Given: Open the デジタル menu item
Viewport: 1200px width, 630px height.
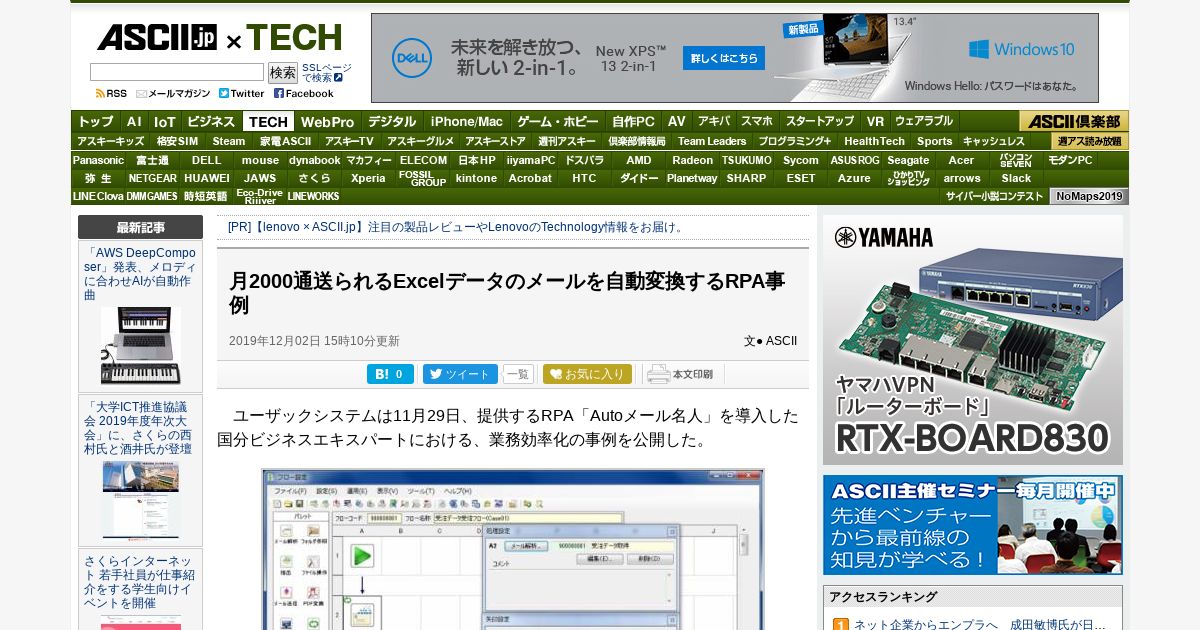Looking at the screenshot, I should point(392,121).
